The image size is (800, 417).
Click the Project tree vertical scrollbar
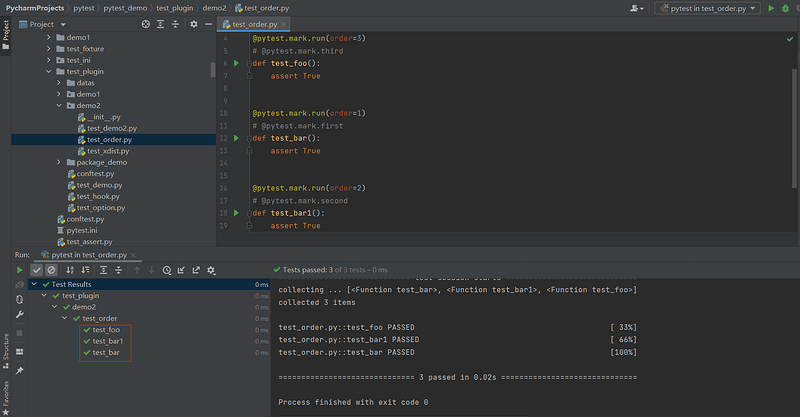click(x=213, y=70)
